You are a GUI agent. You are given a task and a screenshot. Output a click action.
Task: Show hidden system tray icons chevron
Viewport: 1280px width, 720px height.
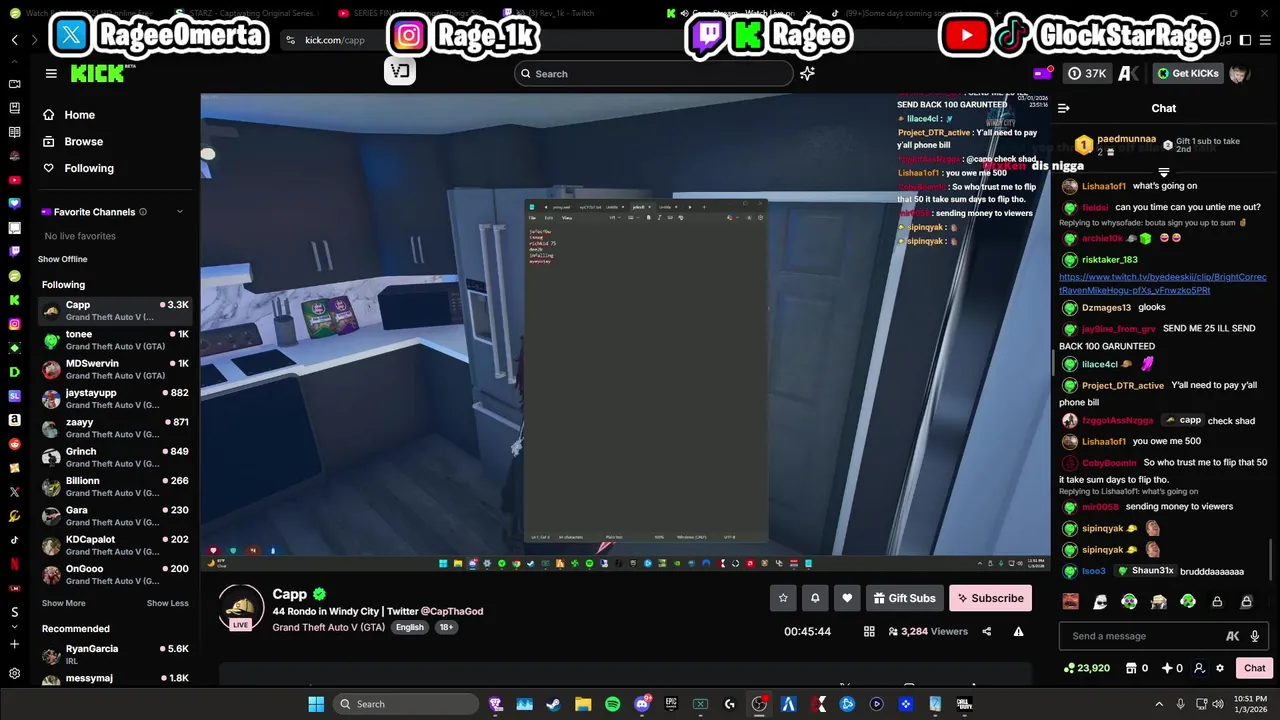pos(1160,704)
